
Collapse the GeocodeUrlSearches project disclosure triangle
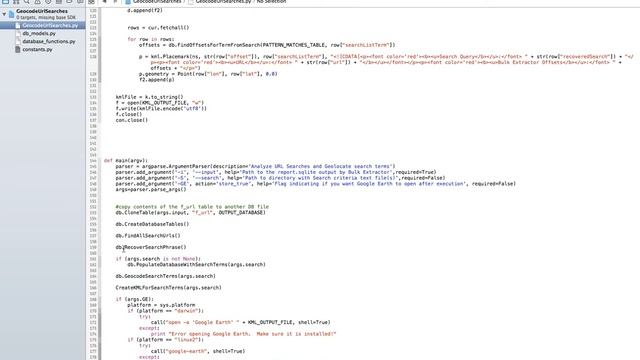point(4,14)
